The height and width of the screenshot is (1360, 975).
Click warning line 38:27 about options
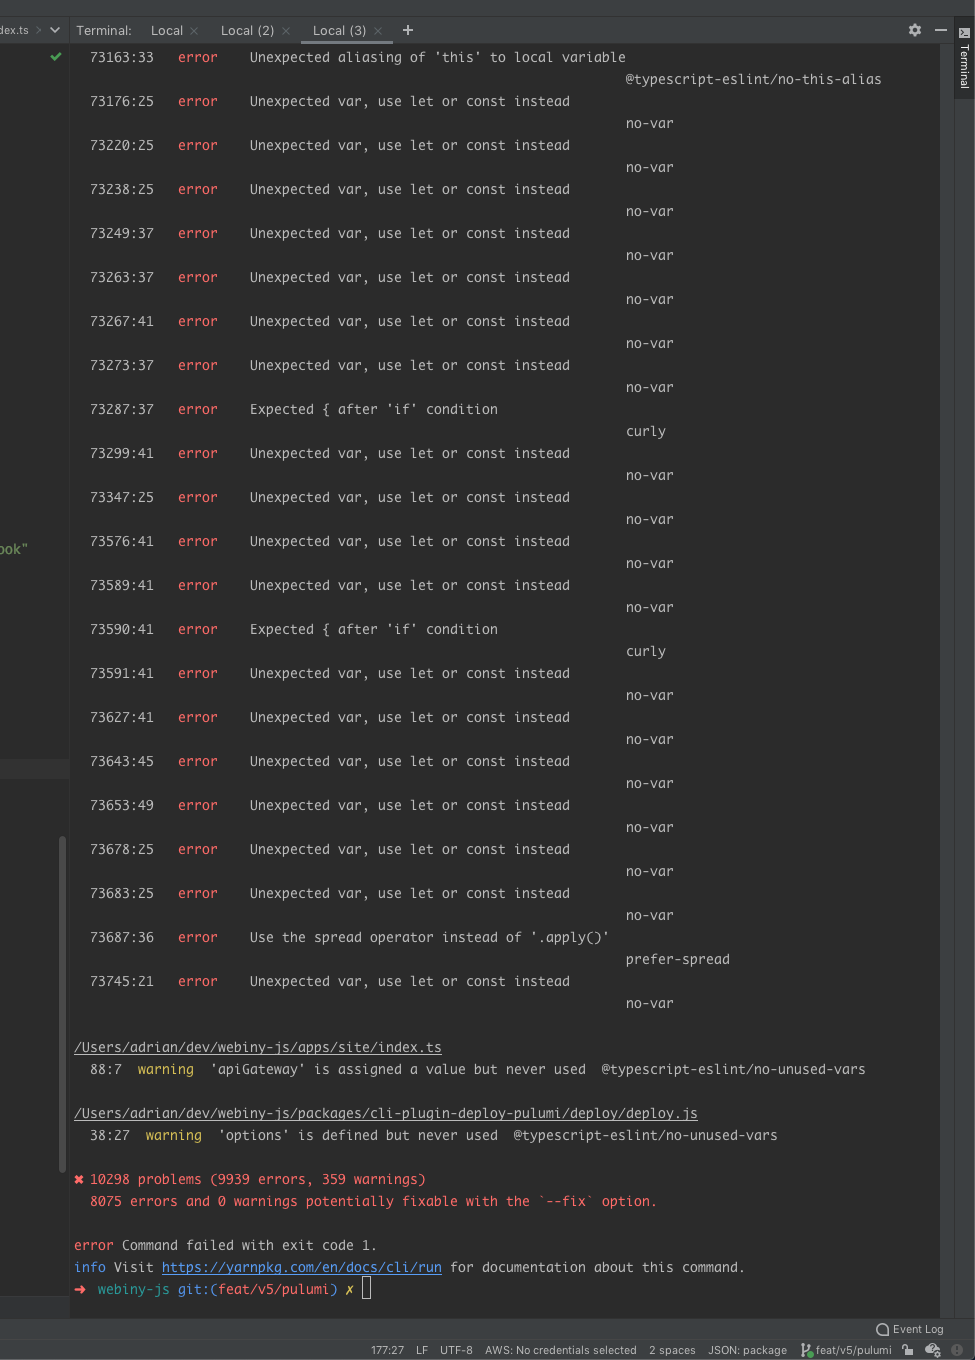point(434,1135)
